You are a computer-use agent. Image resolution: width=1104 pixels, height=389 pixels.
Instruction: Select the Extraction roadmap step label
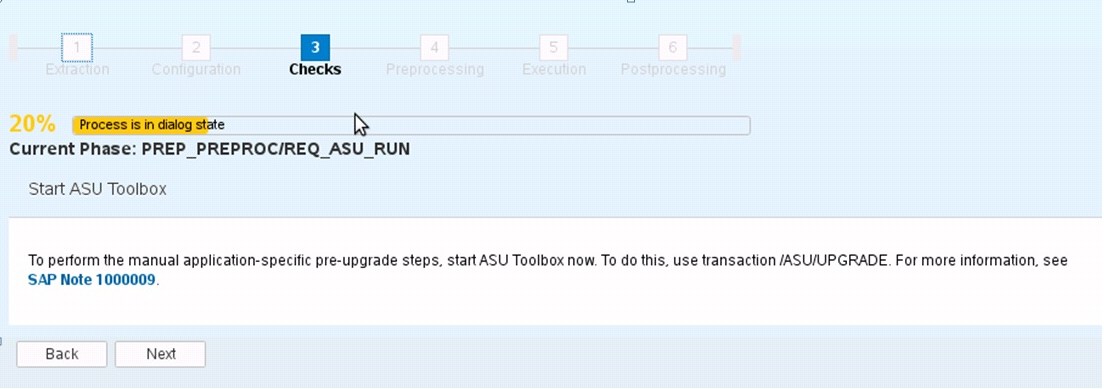77,70
